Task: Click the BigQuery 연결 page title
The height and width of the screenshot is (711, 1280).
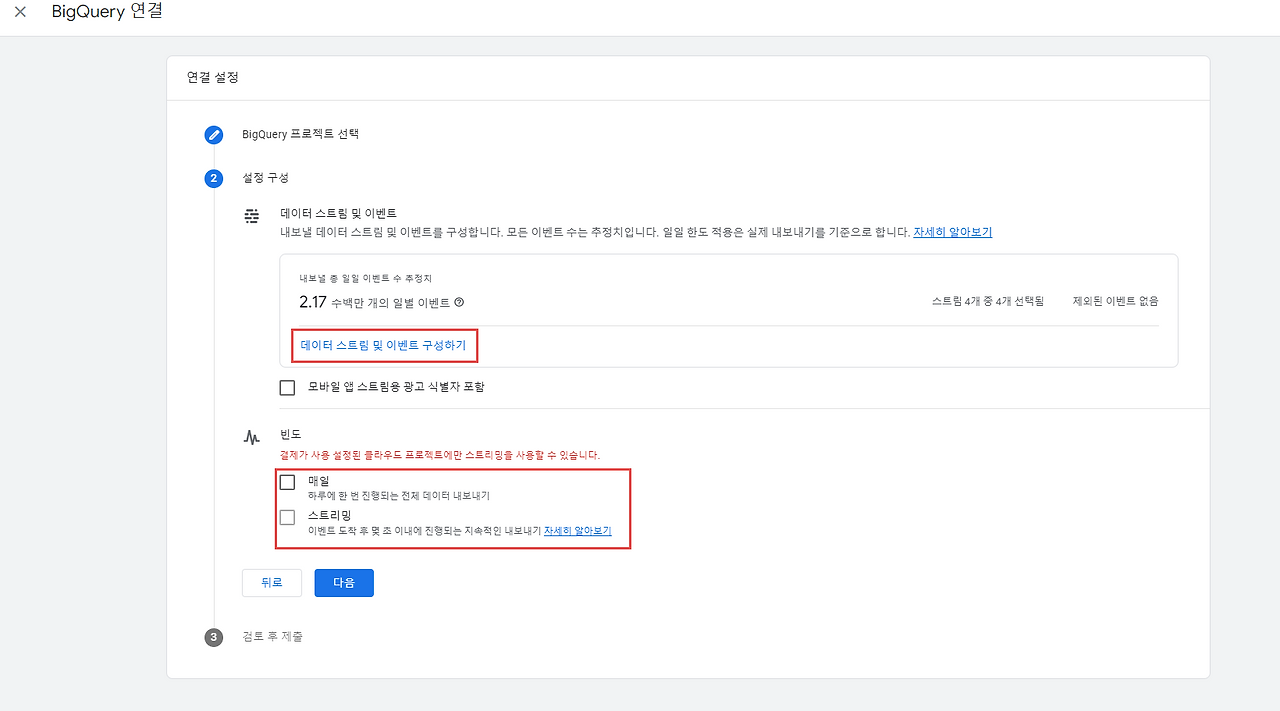Action: [x=107, y=12]
